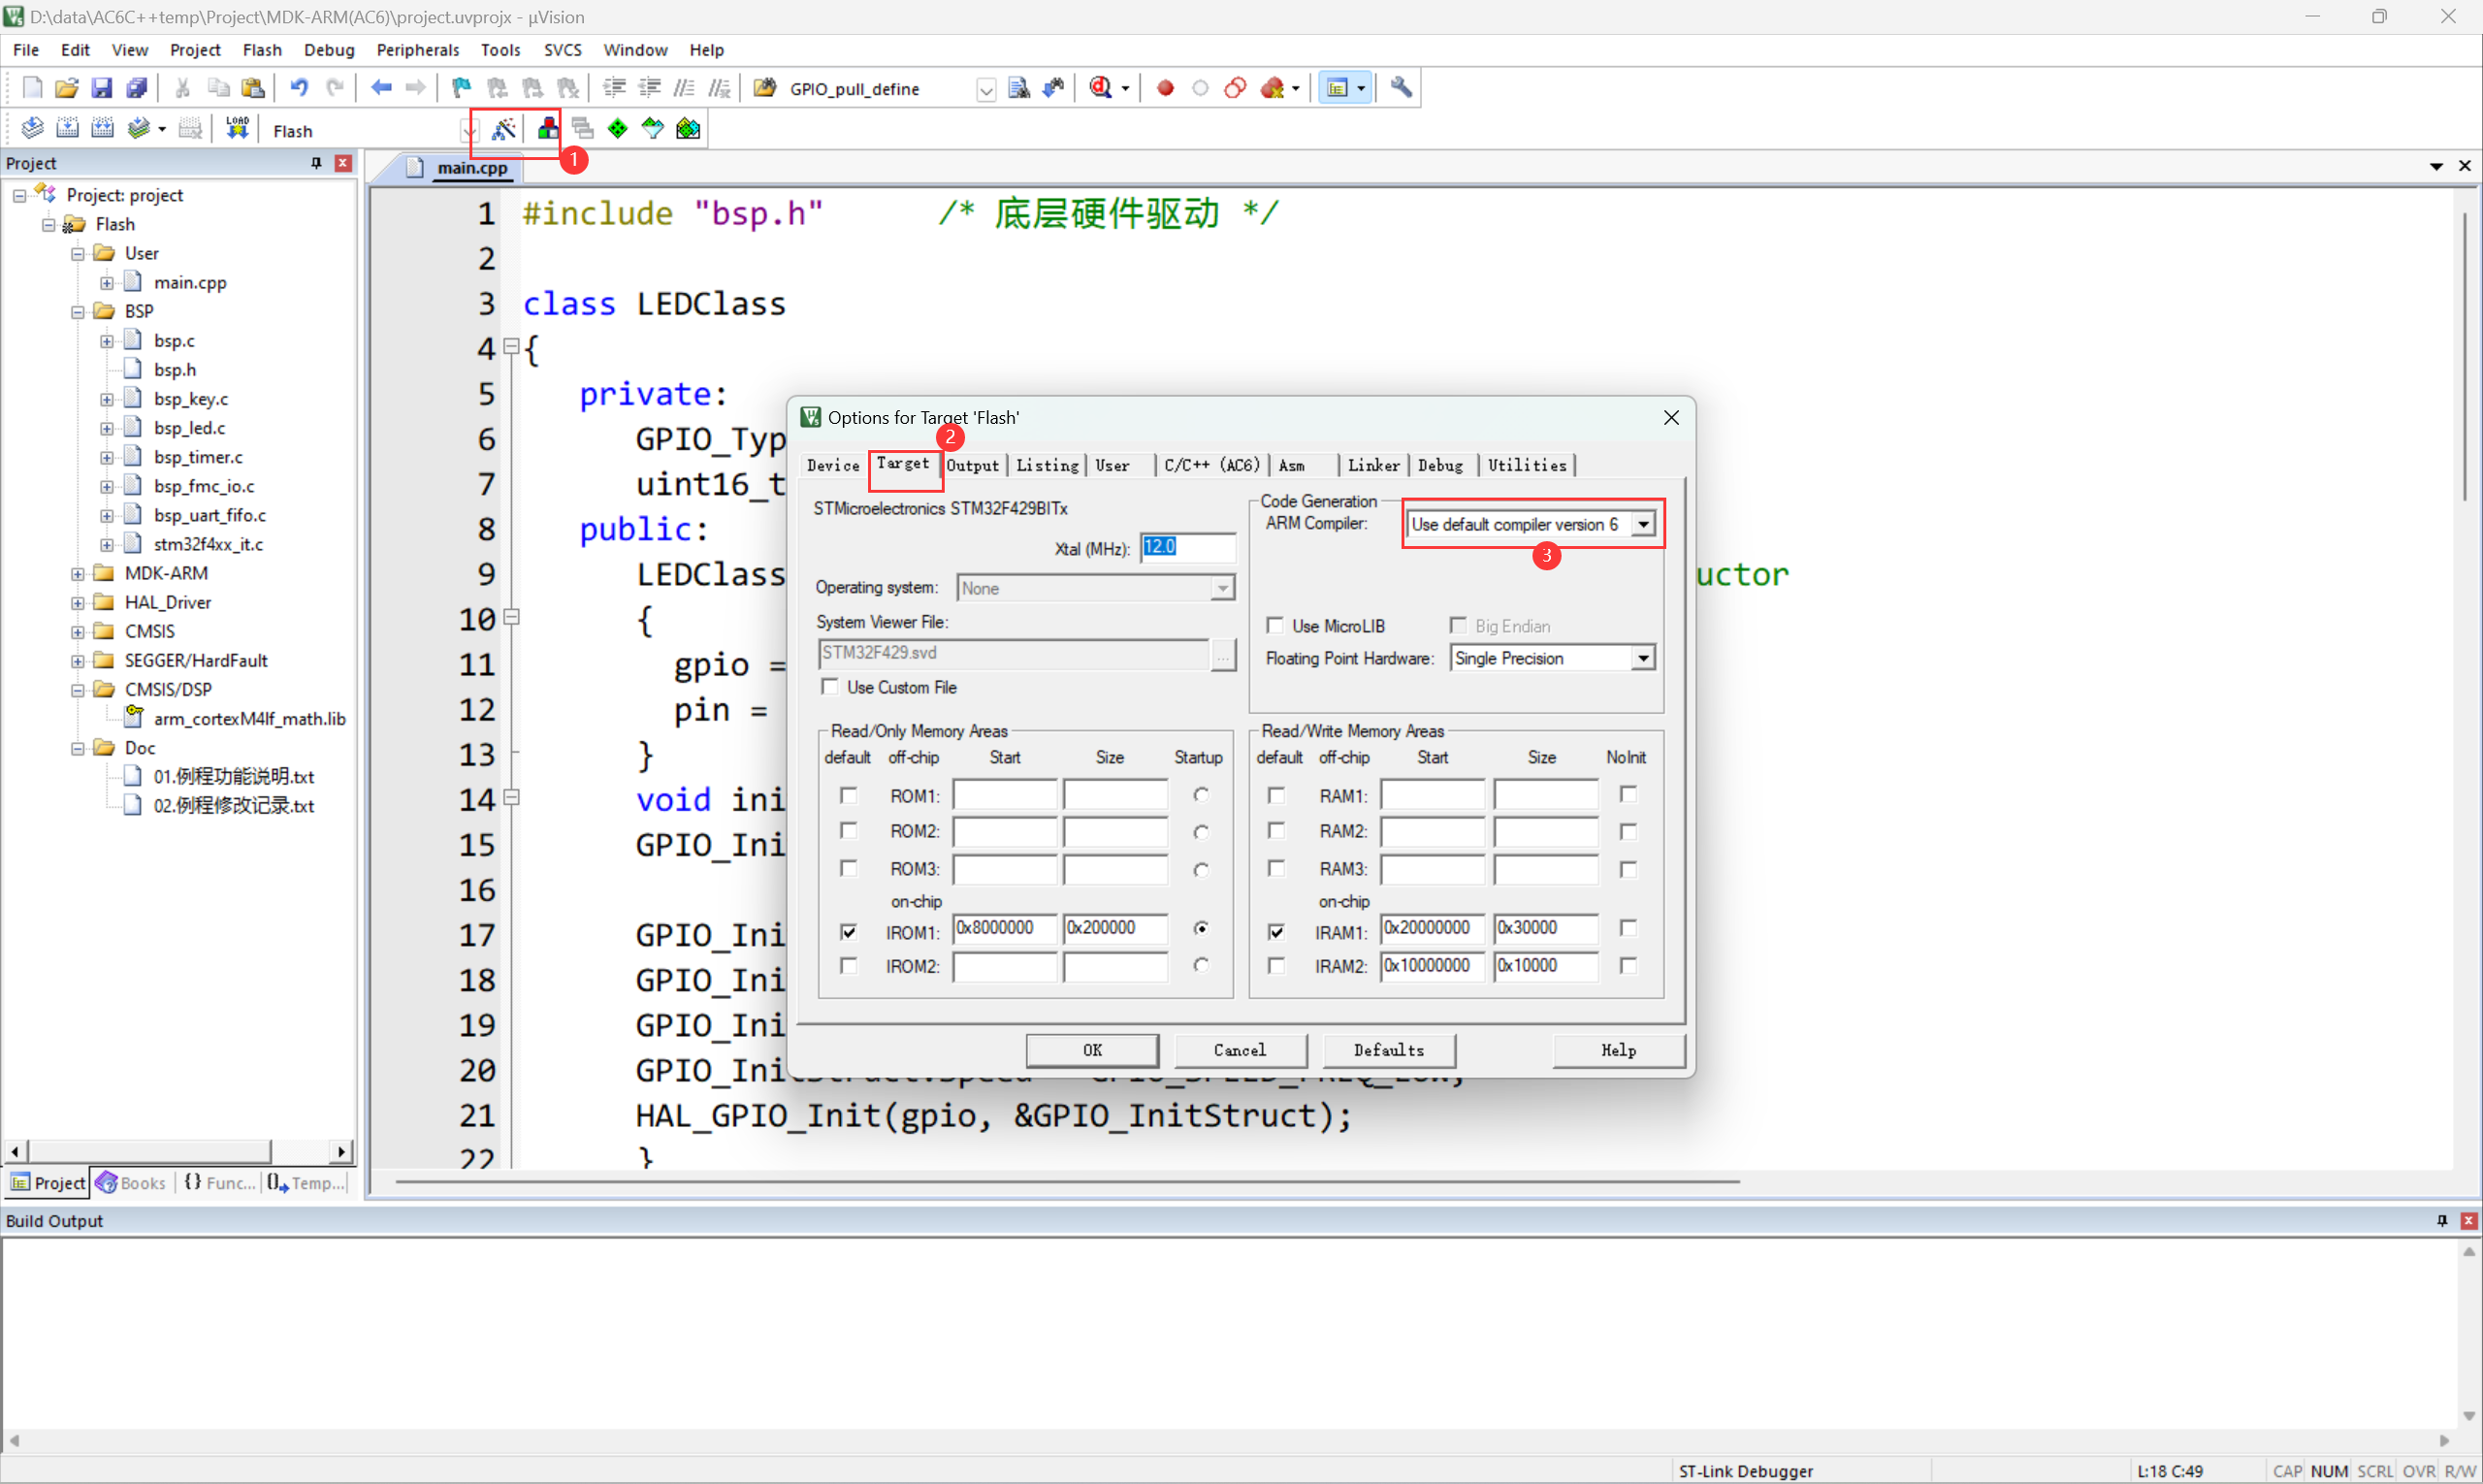Click the Options for Target wand icon
This screenshot has height=1484, width=2483.
[x=503, y=129]
